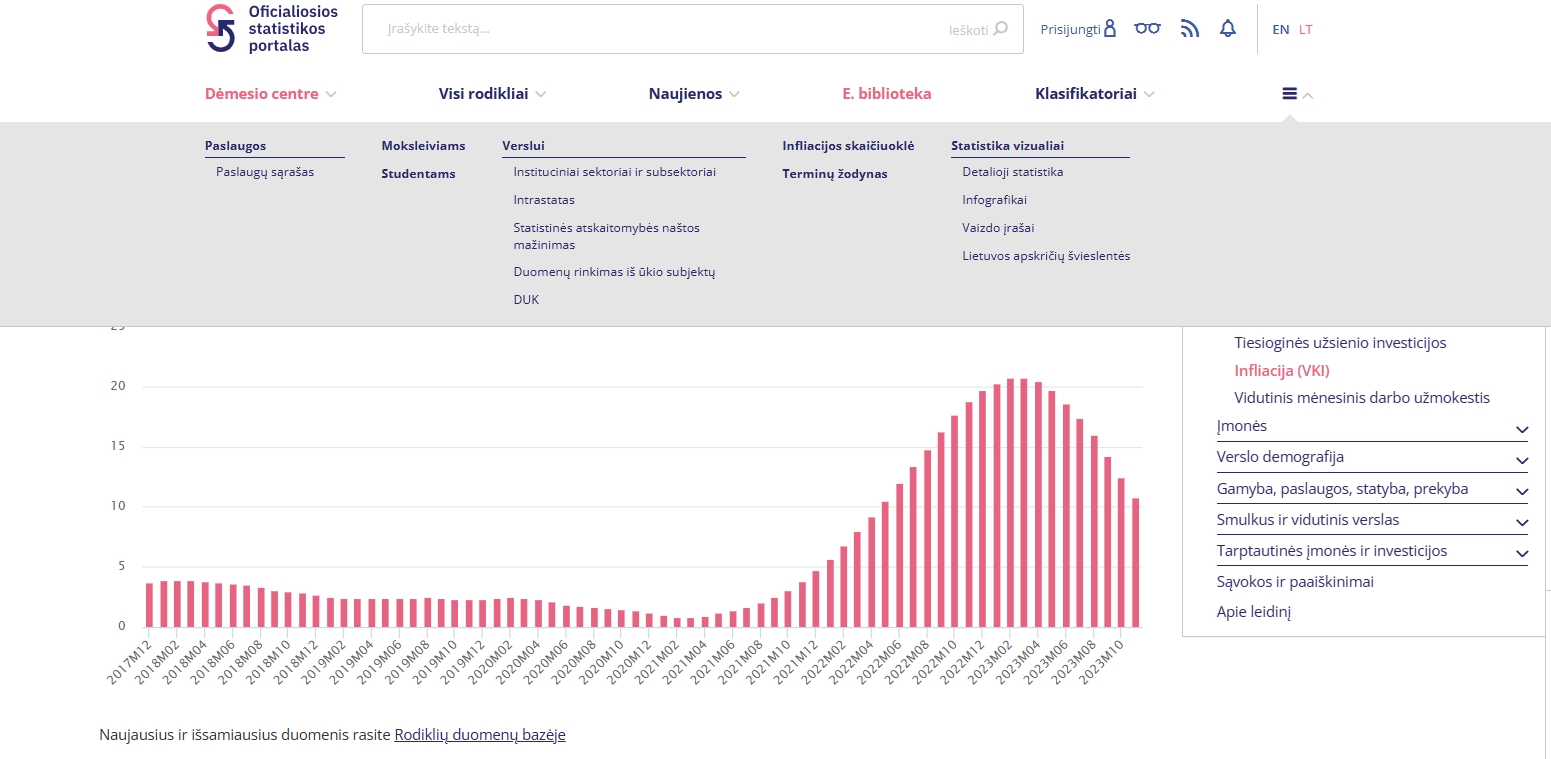
Task: Open Infliacijos skaičiuoklė link
Action: click(x=848, y=146)
